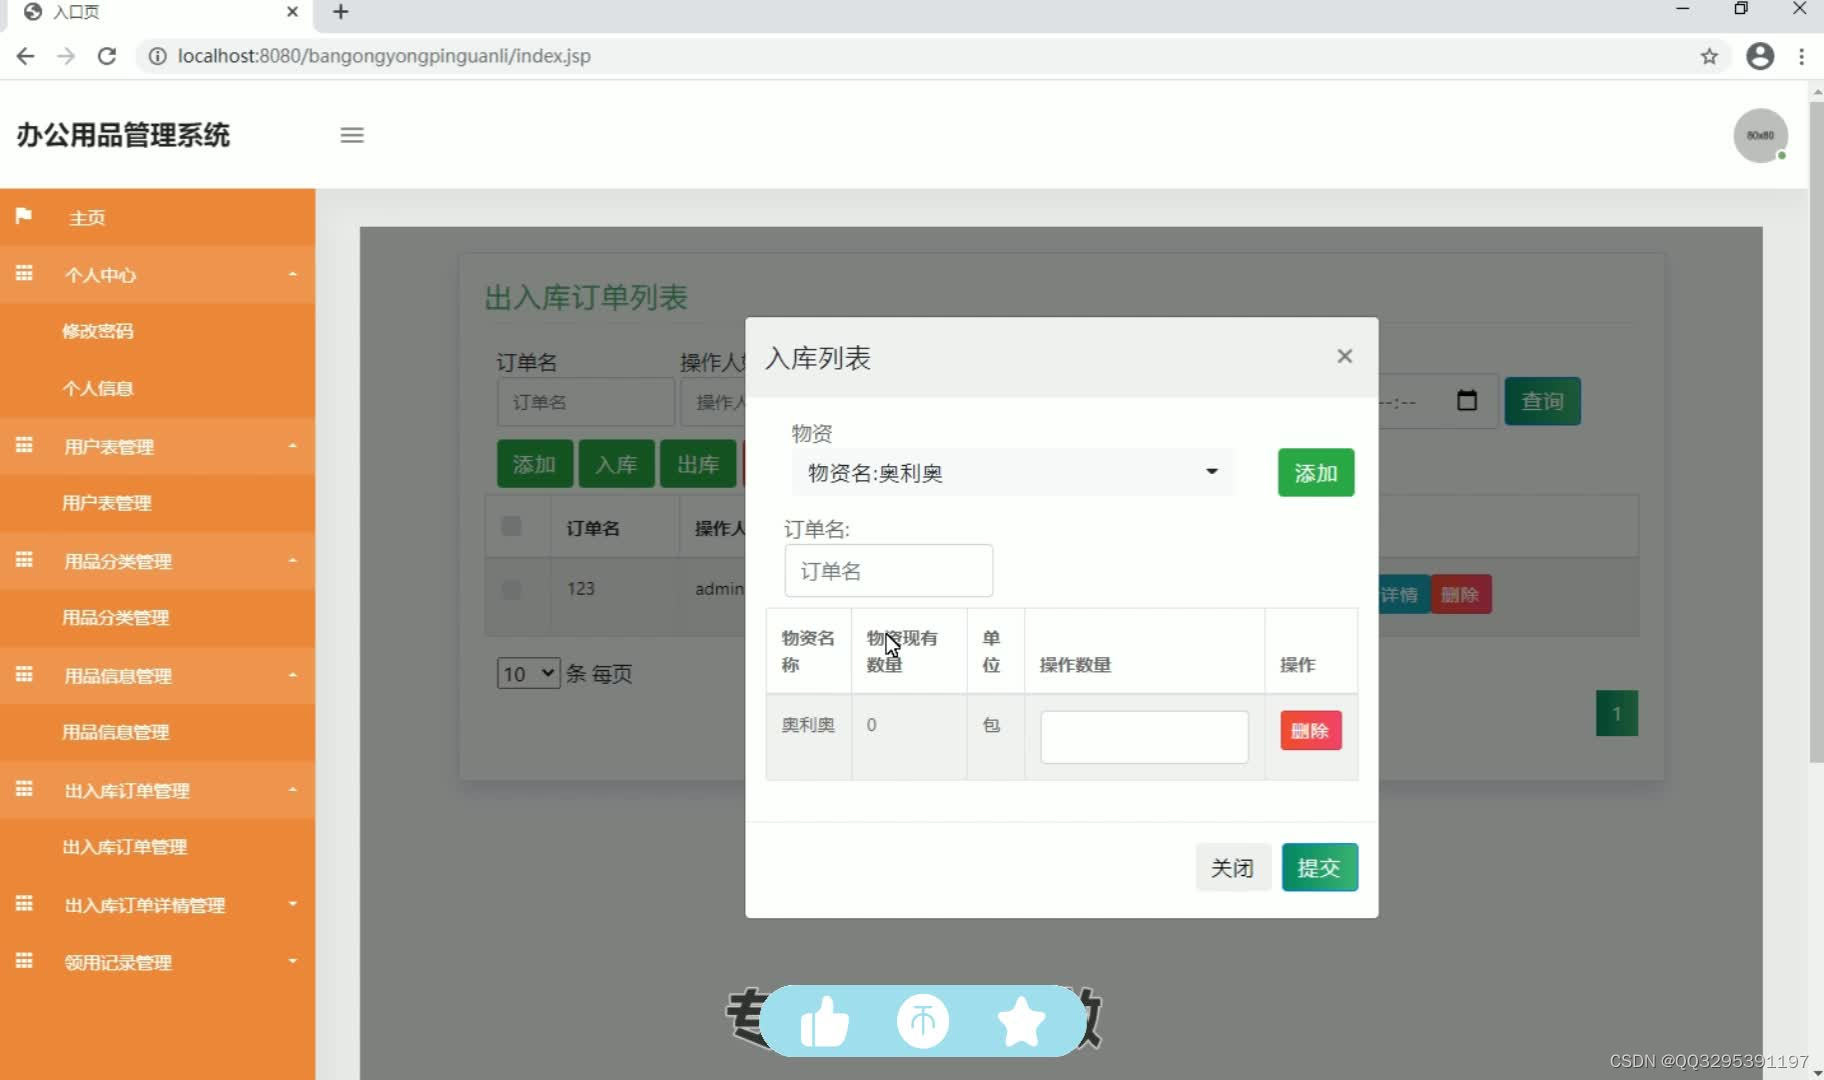Viewport: 1824px width, 1080px height.
Task: Open a new browser tab
Action: point(341,12)
